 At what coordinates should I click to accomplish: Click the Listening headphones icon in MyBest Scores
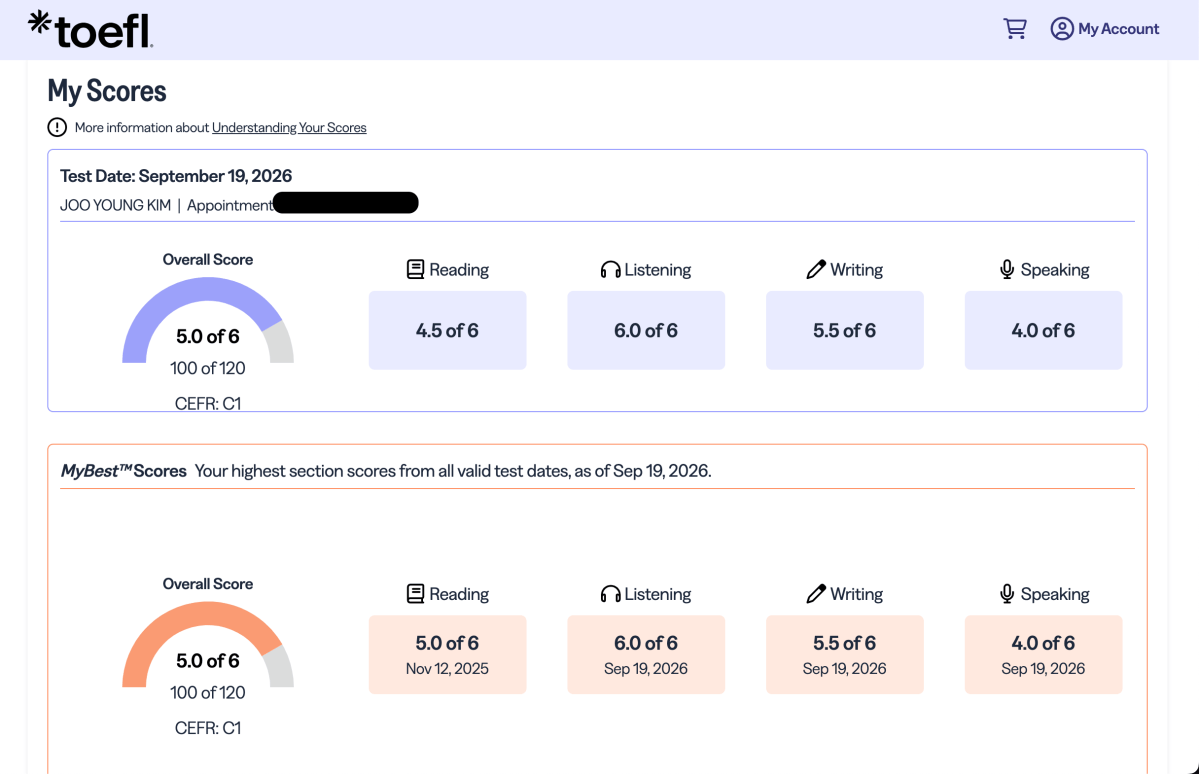(x=610, y=594)
